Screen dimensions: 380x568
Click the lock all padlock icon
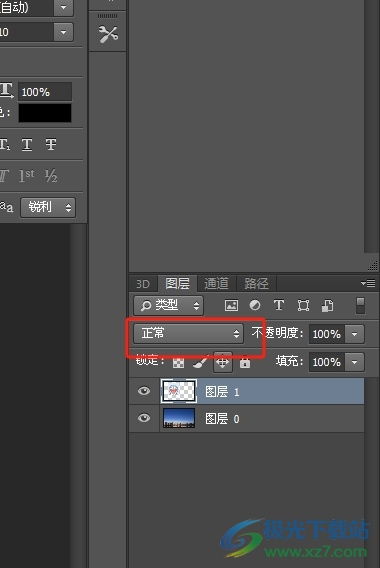tap(245, 362)
